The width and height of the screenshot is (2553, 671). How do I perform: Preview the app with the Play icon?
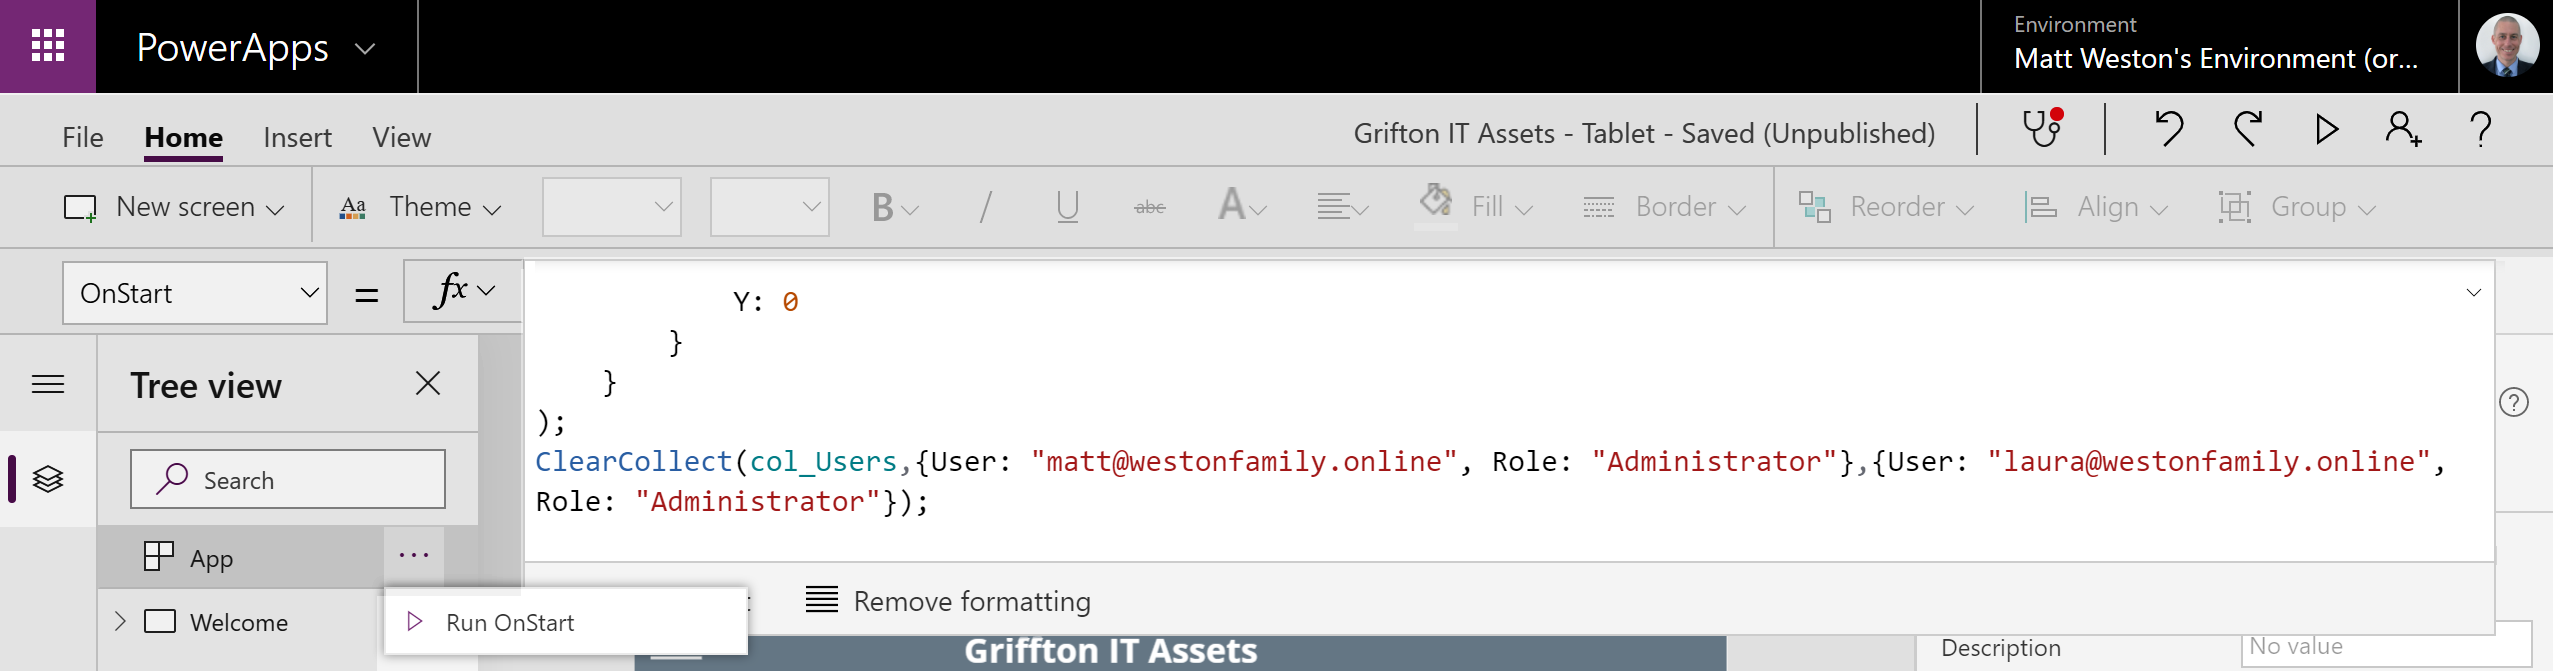click(x=2326, y=129)
